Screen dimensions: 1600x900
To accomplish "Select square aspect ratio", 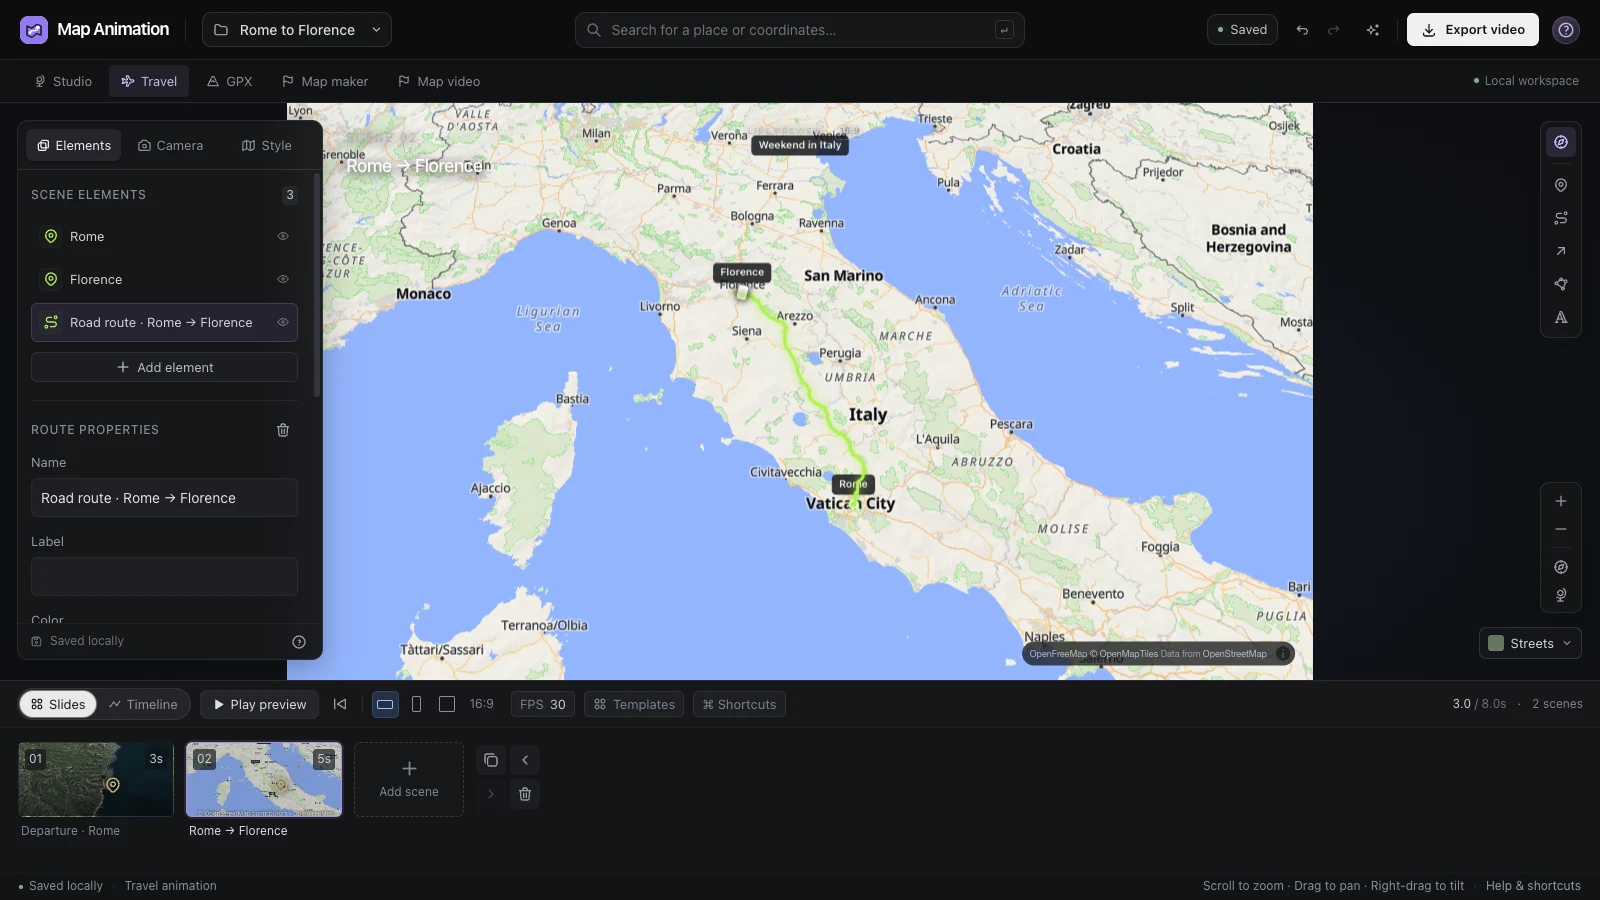I will tap(447, 704).
